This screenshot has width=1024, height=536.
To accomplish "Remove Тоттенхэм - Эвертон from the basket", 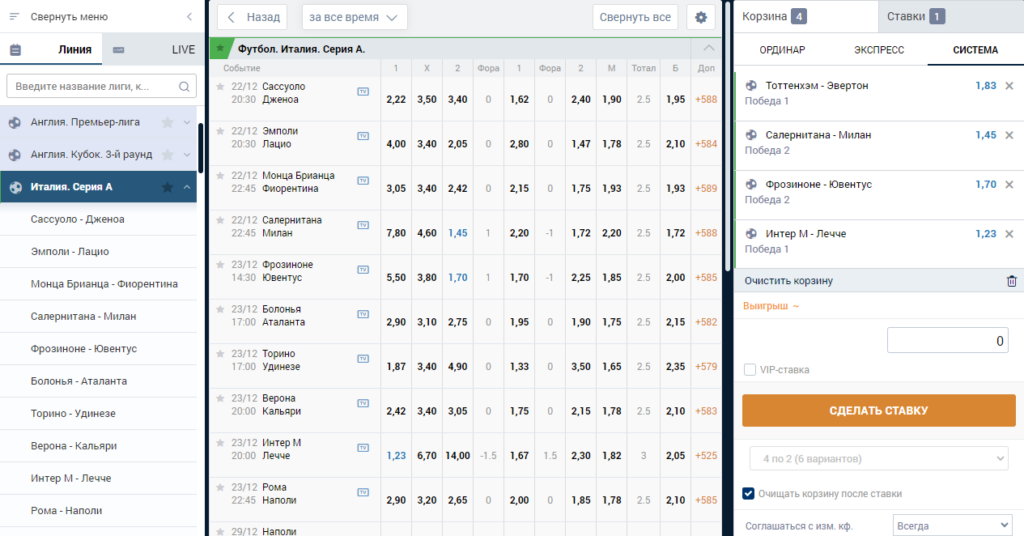I will click(1009, 86).
